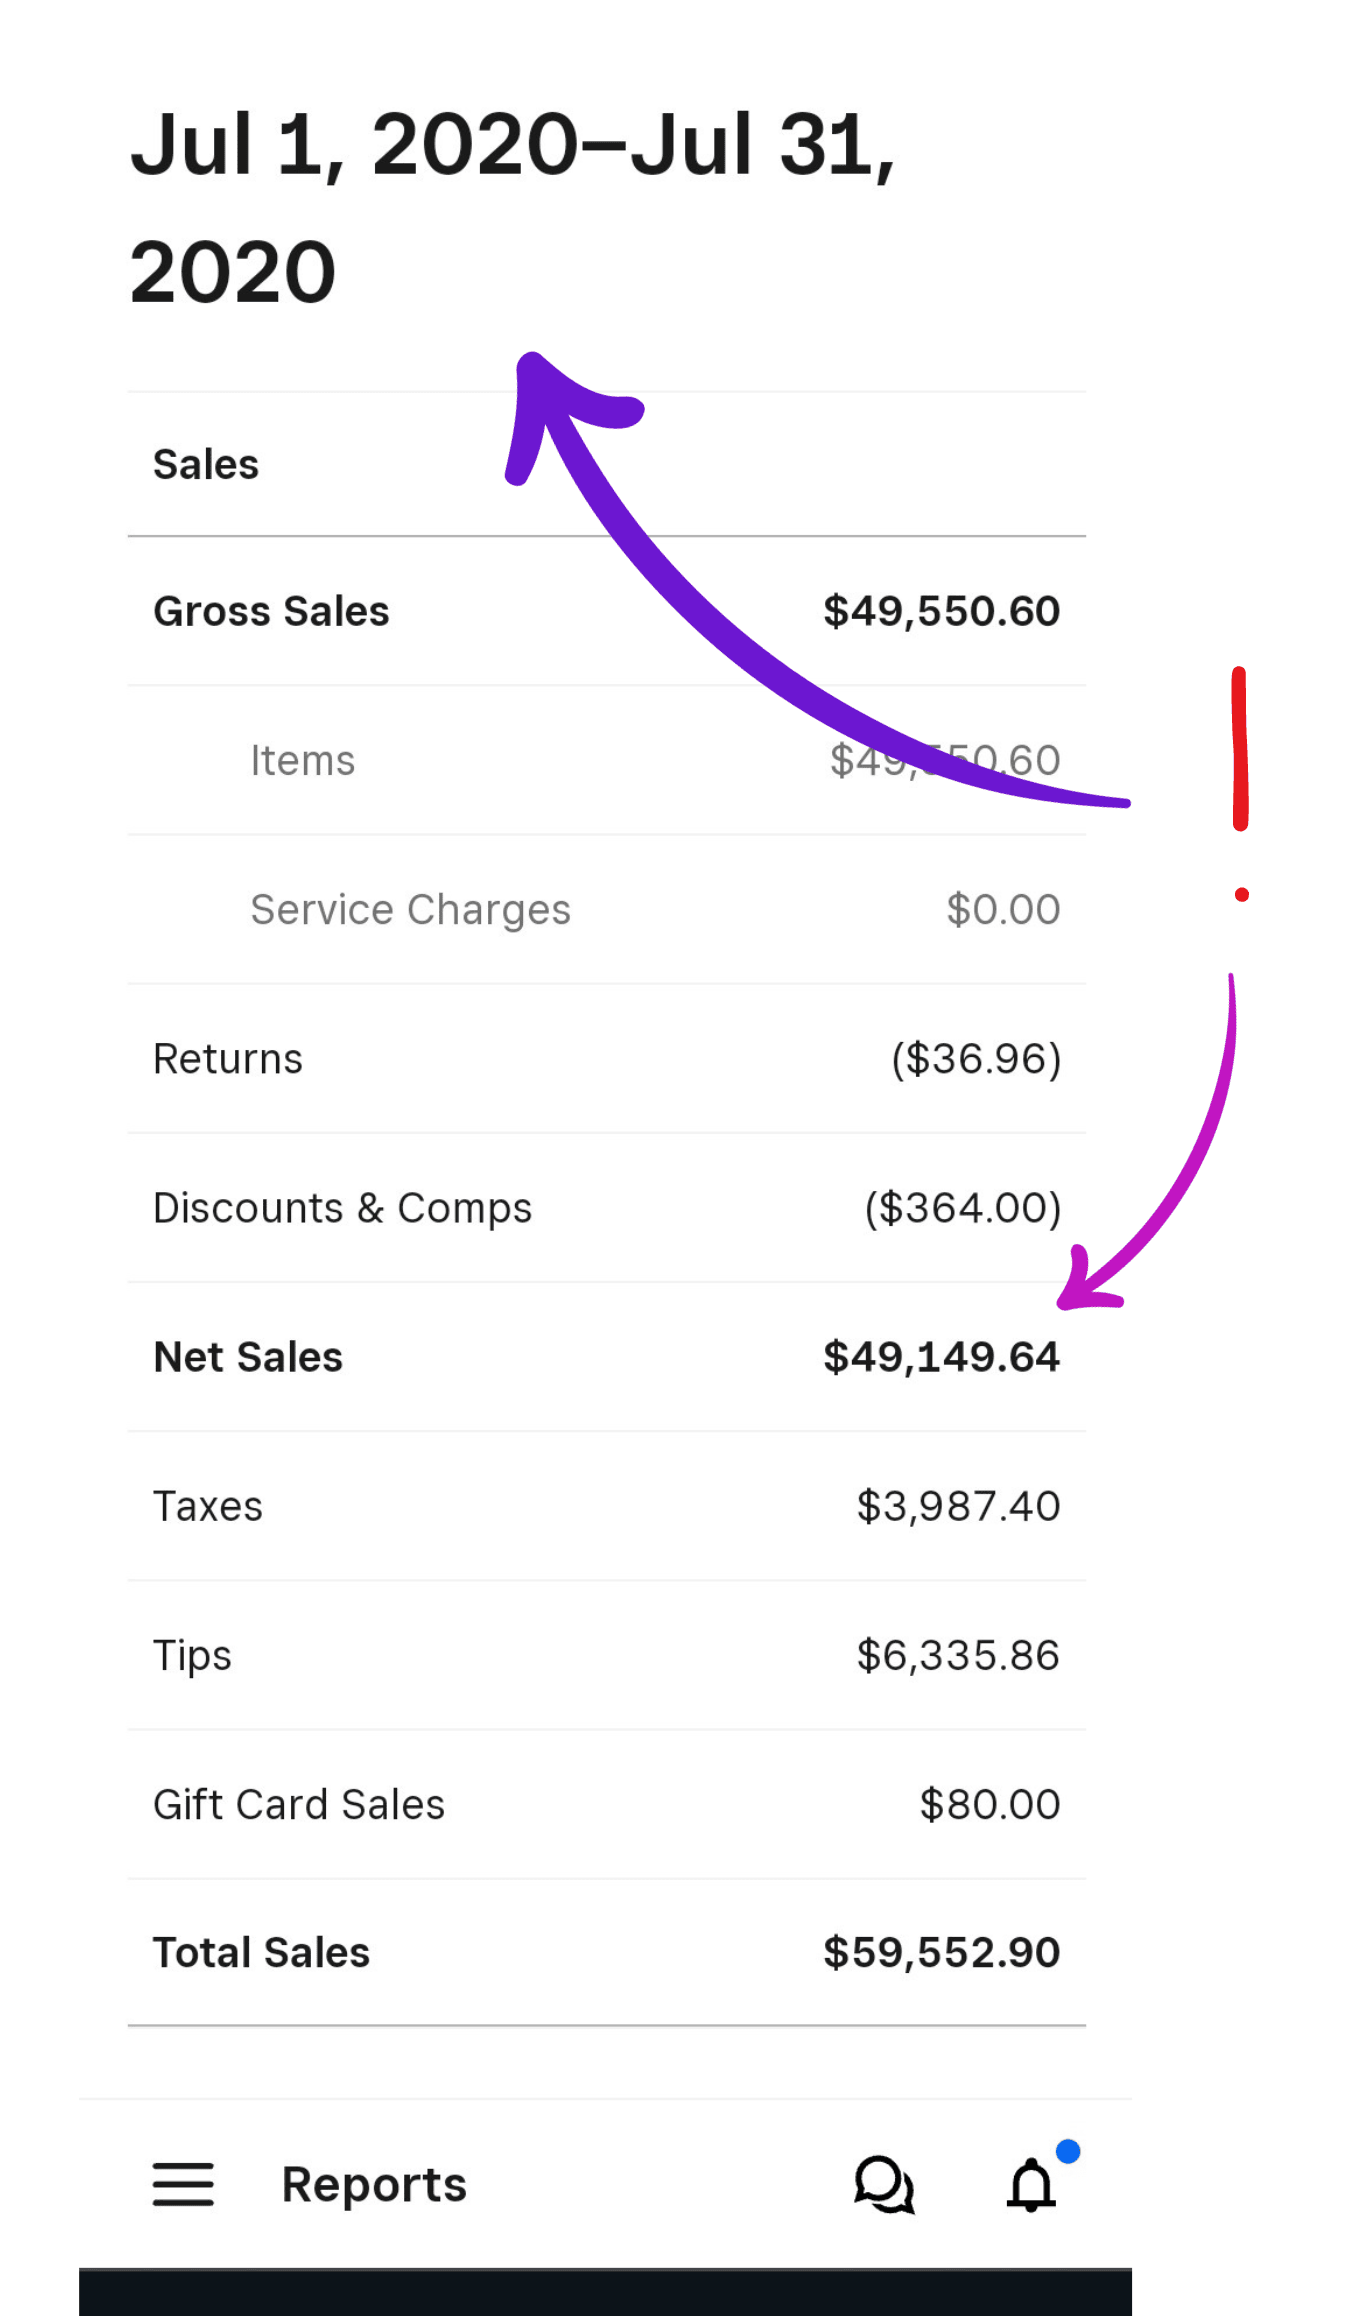The image size is (1350, 2316).
Task: Select the Jul 2020 date range heading
Action: tap(512, 207)
